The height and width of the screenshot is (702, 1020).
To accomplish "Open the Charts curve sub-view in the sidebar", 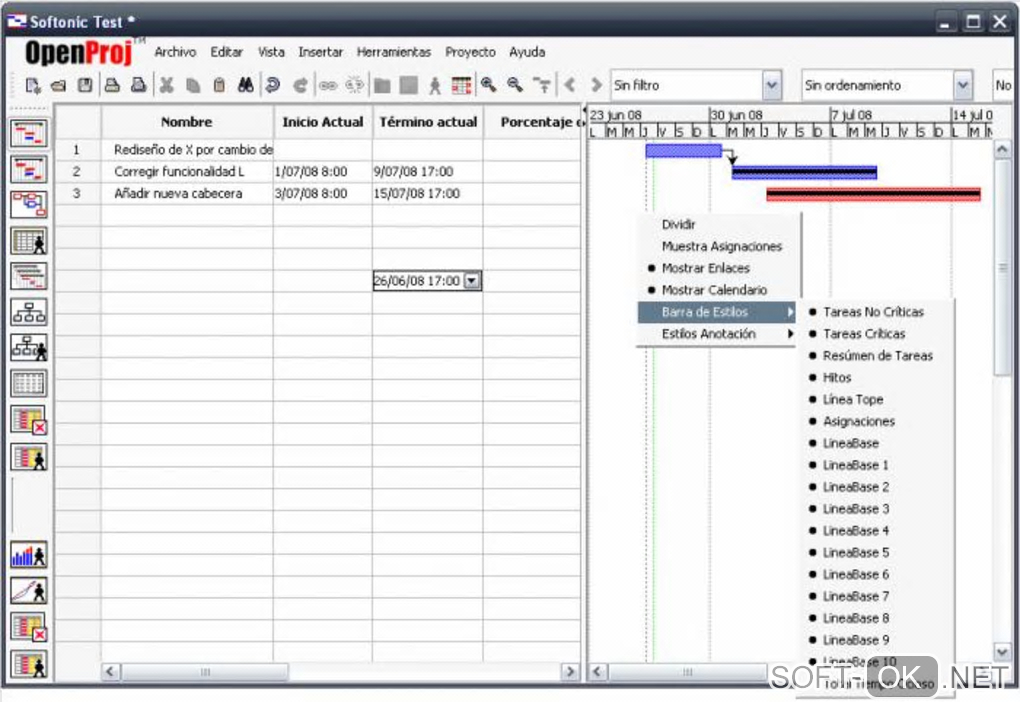I will 29,591.
